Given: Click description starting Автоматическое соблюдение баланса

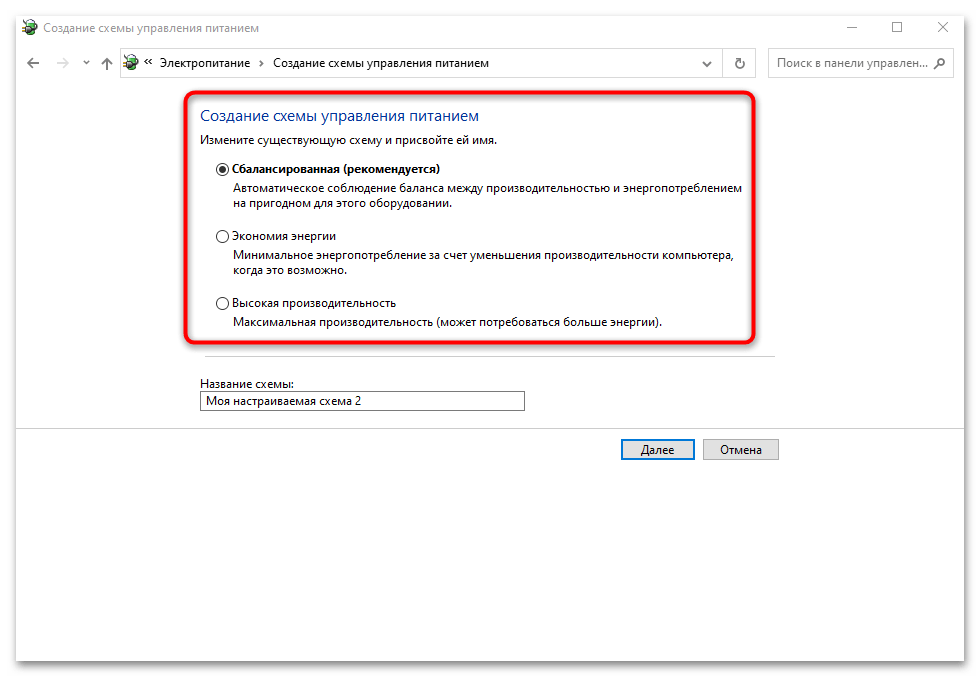Looking at the screenshot, I should pyautogui.click(x=488, y=196).
